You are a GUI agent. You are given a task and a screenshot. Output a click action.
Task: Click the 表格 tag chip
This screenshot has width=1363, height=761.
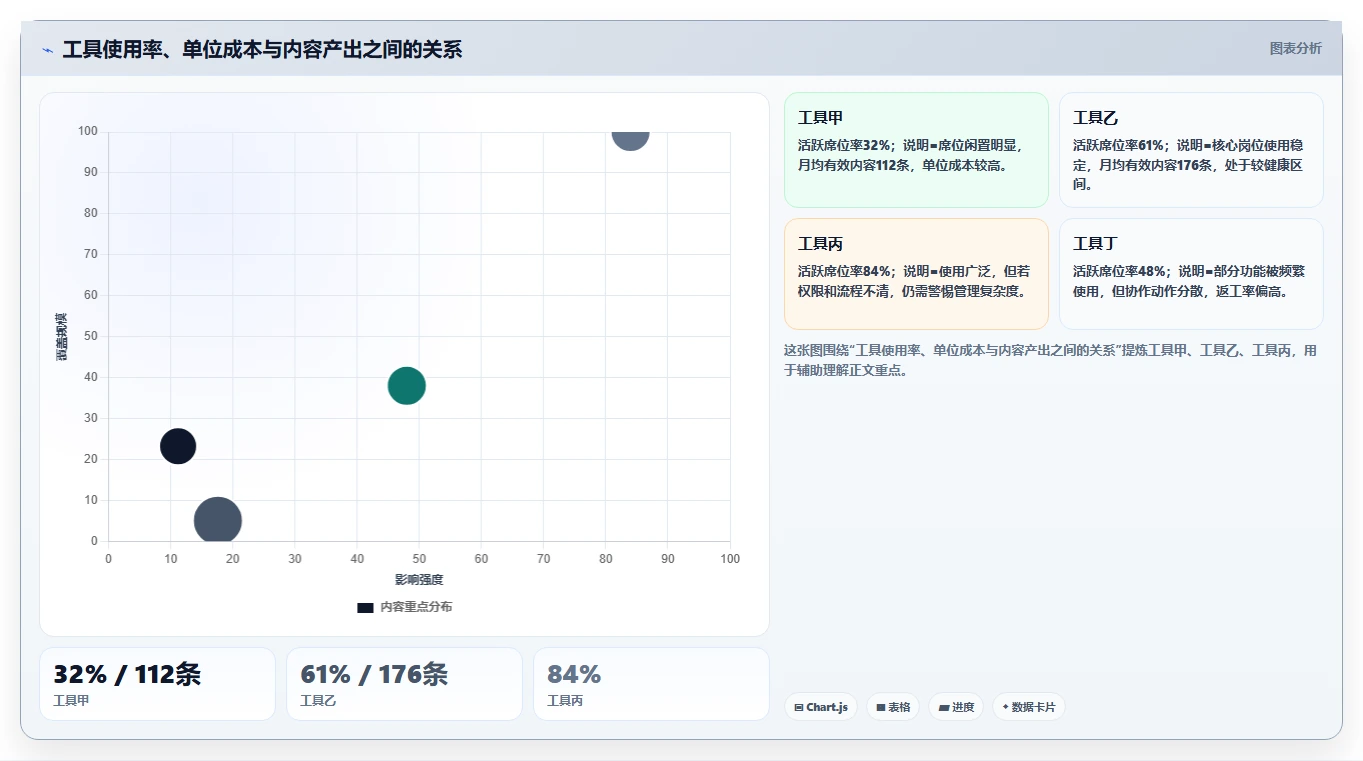coord(893,707)
